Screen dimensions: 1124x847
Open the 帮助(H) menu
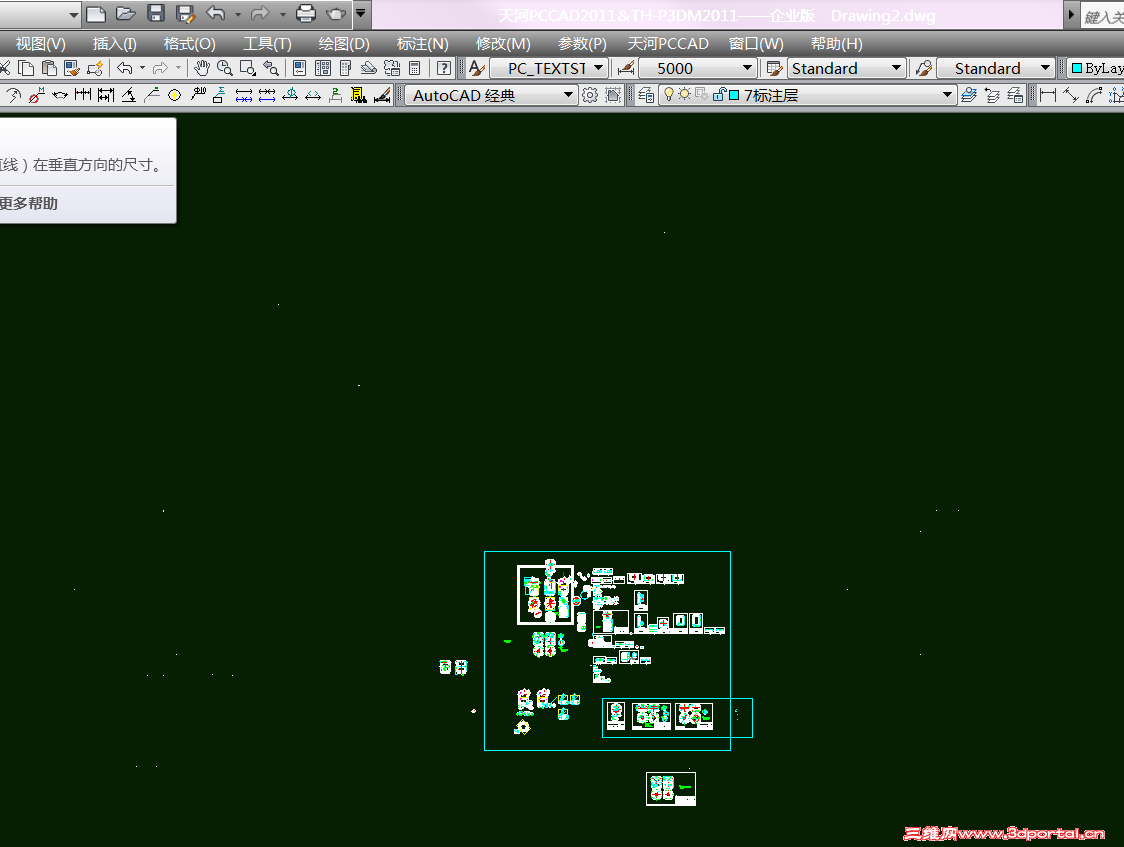click(x=837, y=44)
